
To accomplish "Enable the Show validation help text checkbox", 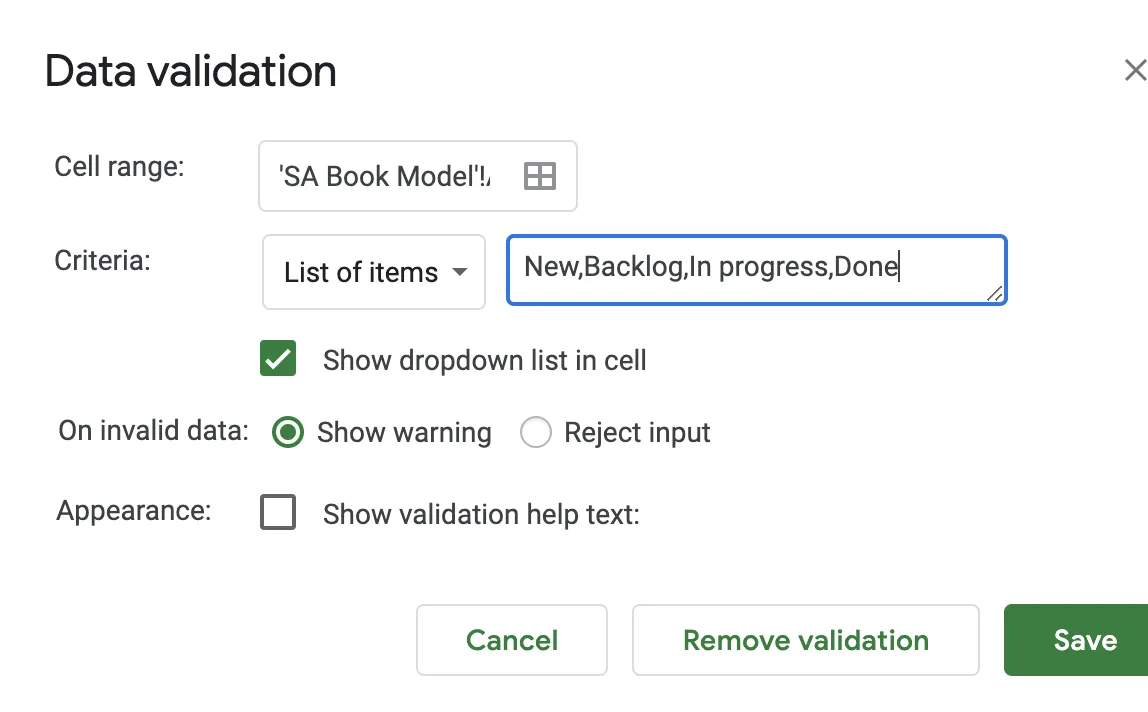I will (278, 513).
